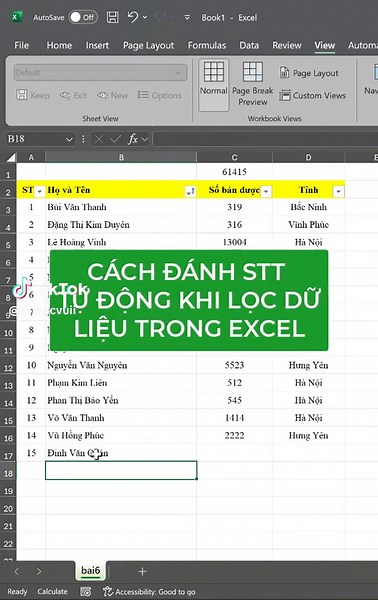This screenshot has width=378, height=600.
Task: Open the Page Layout ribbon tab
Action: point(148,46)
